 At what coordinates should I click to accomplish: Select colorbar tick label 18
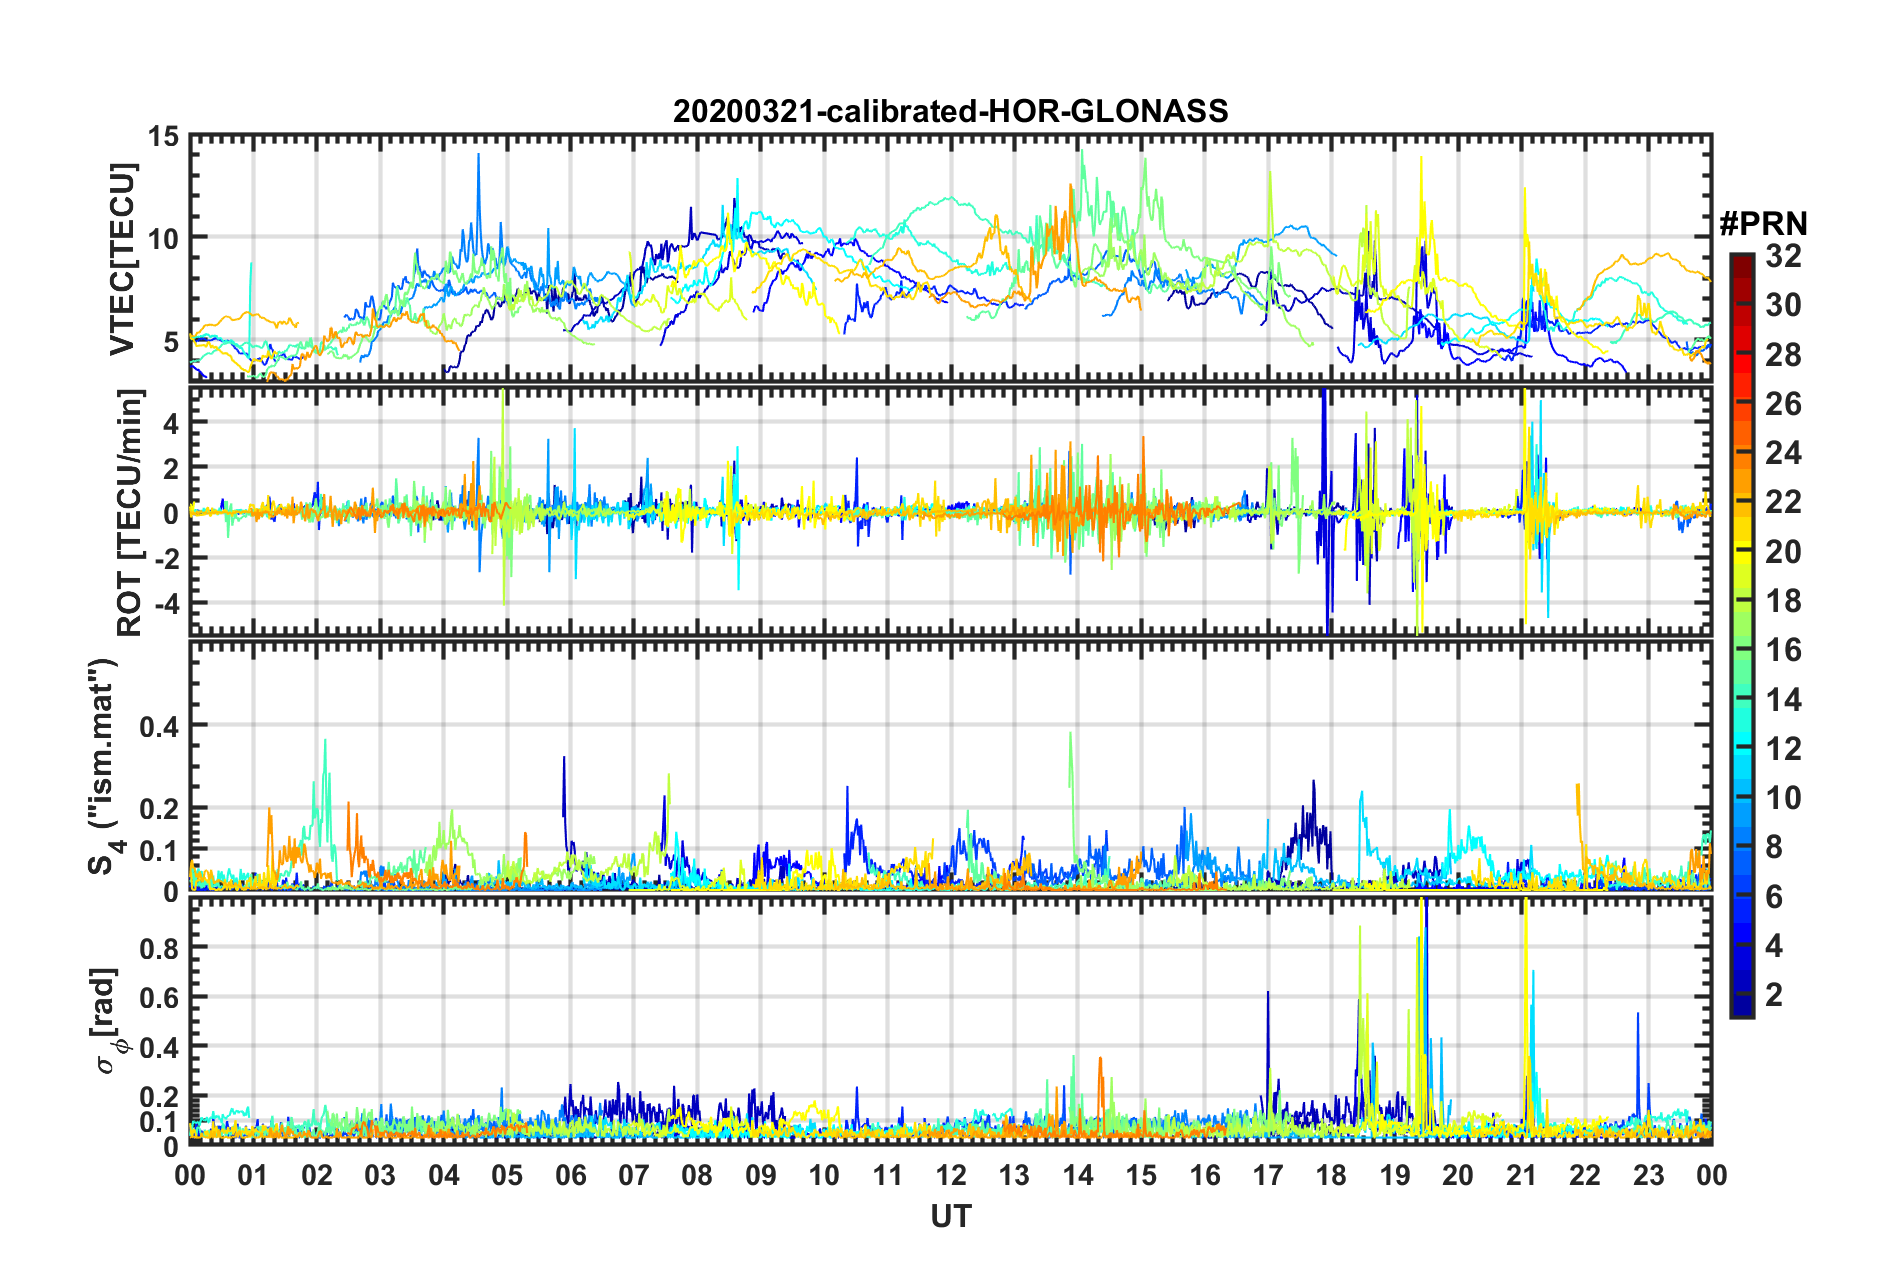point(1783,601)
